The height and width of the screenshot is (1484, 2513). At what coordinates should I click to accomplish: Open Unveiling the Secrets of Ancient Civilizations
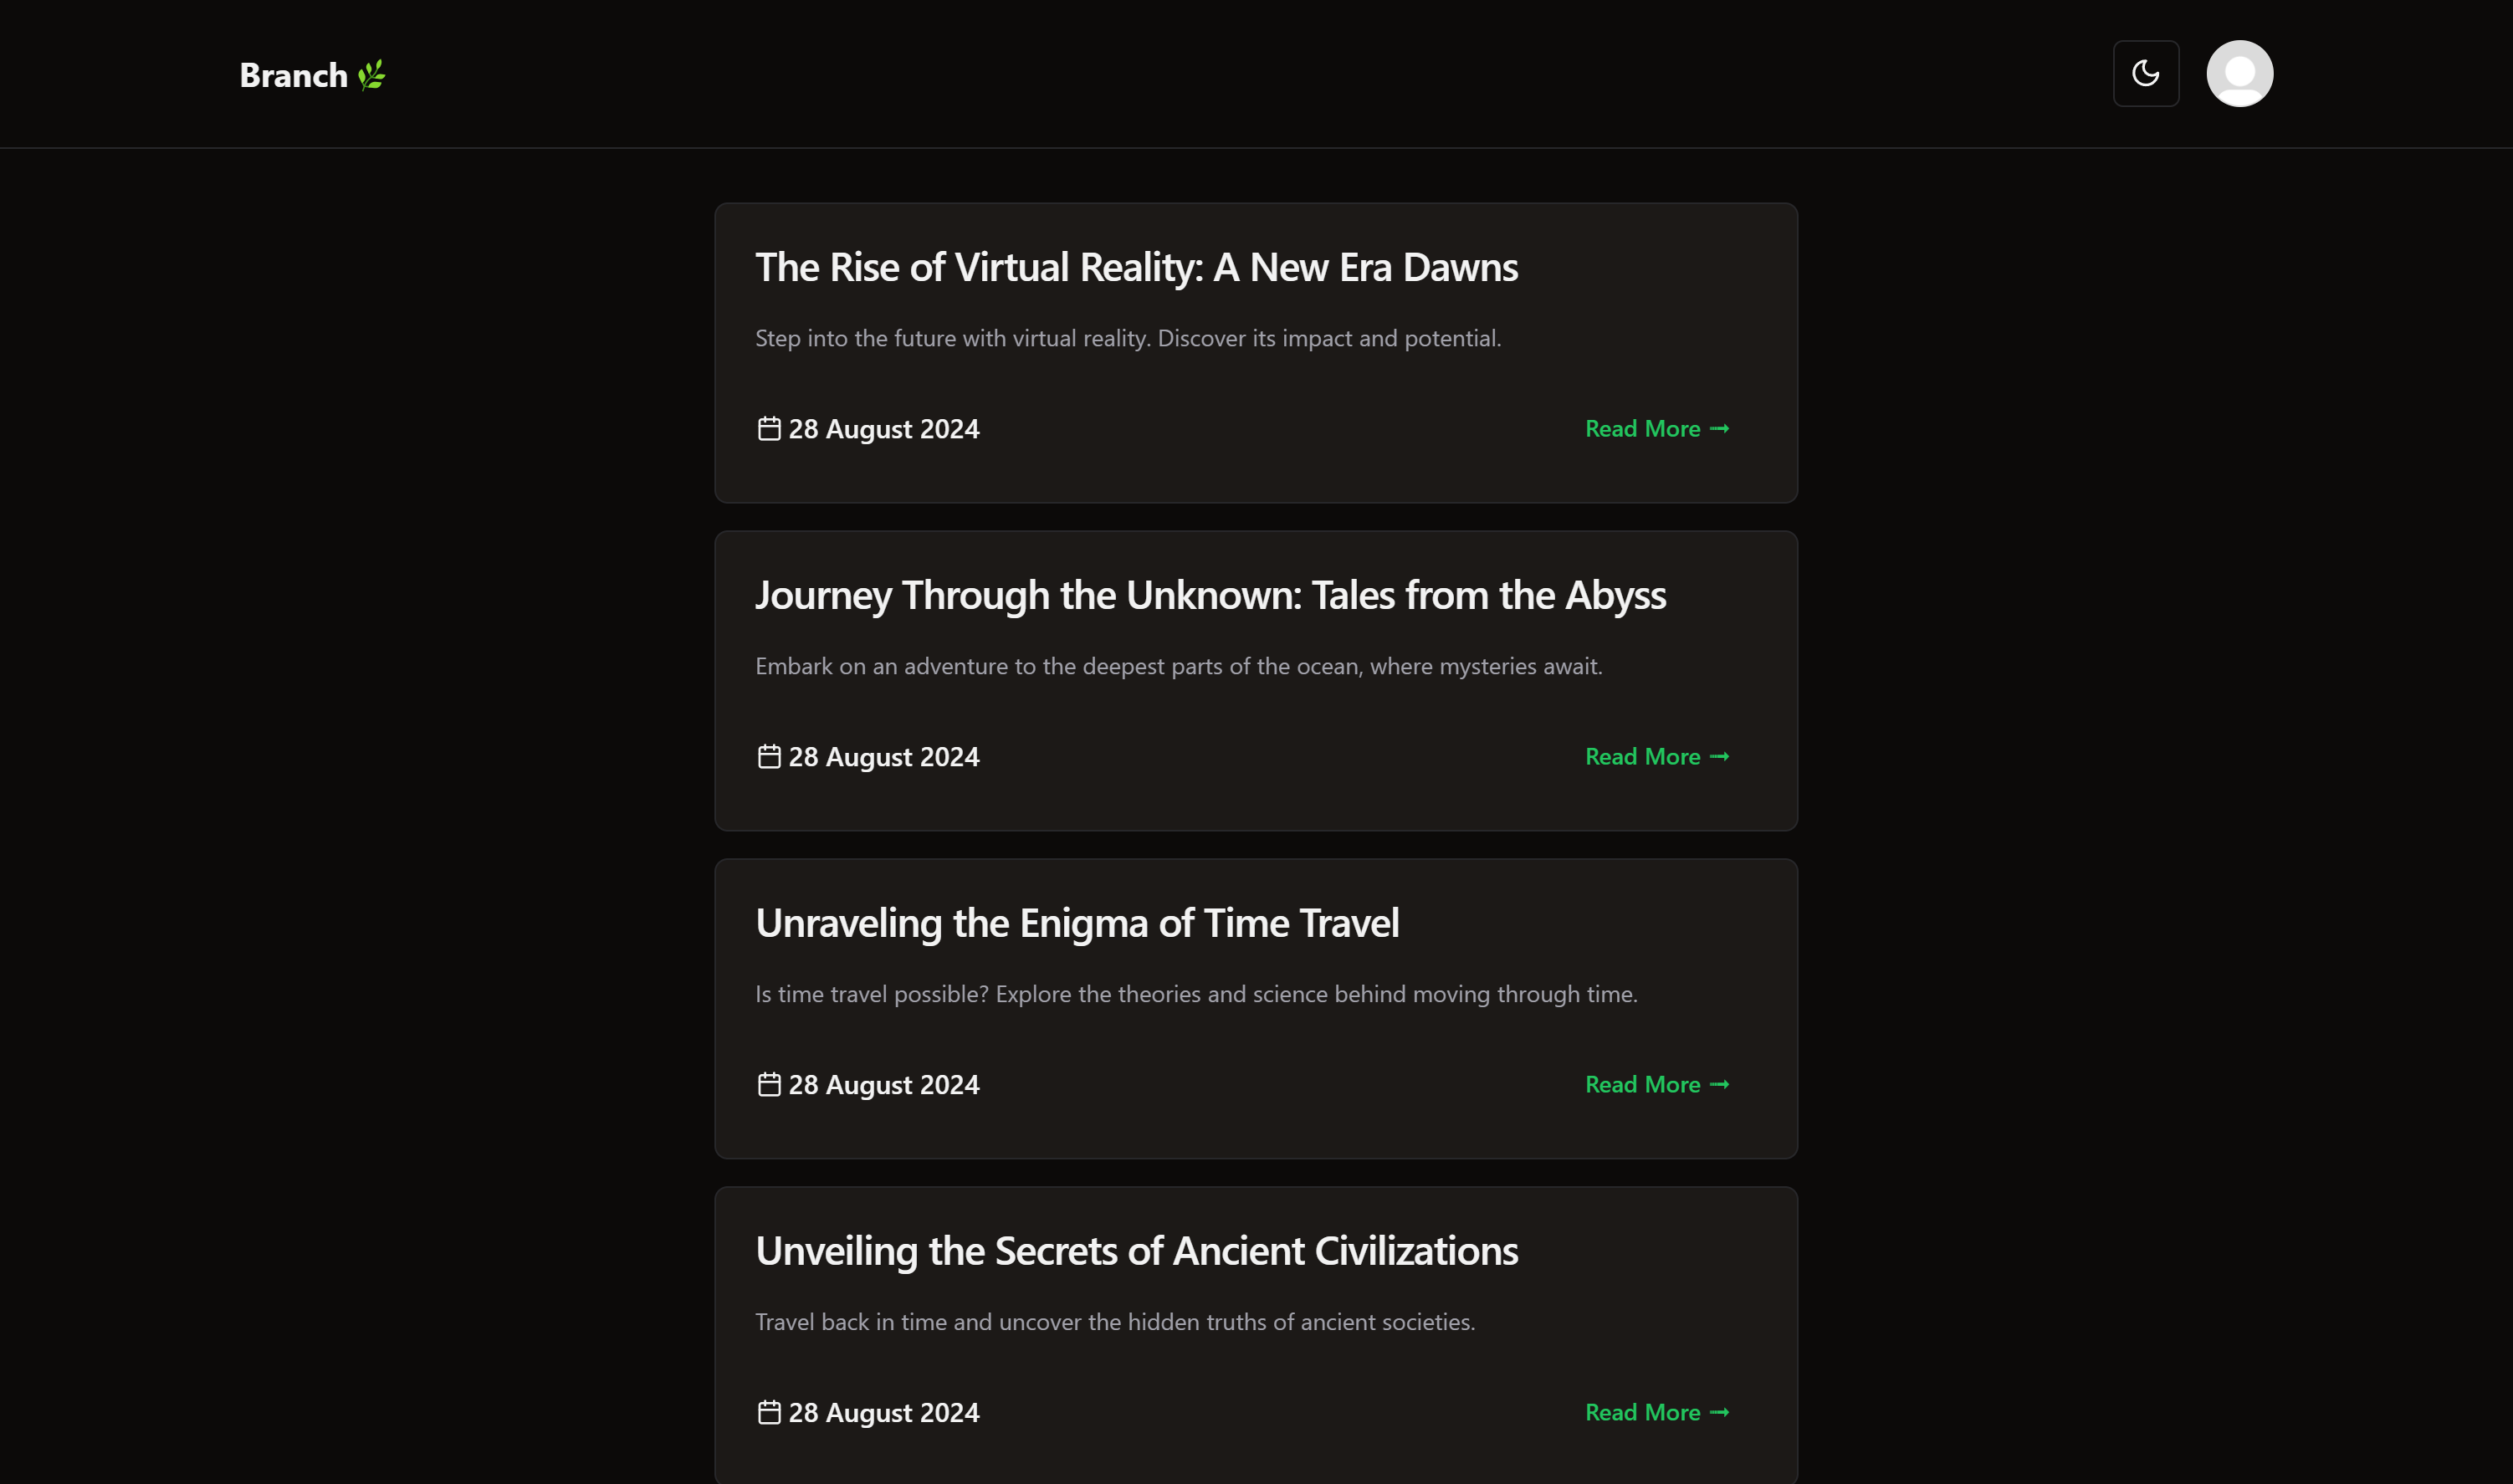[x=1136, y=1251]
